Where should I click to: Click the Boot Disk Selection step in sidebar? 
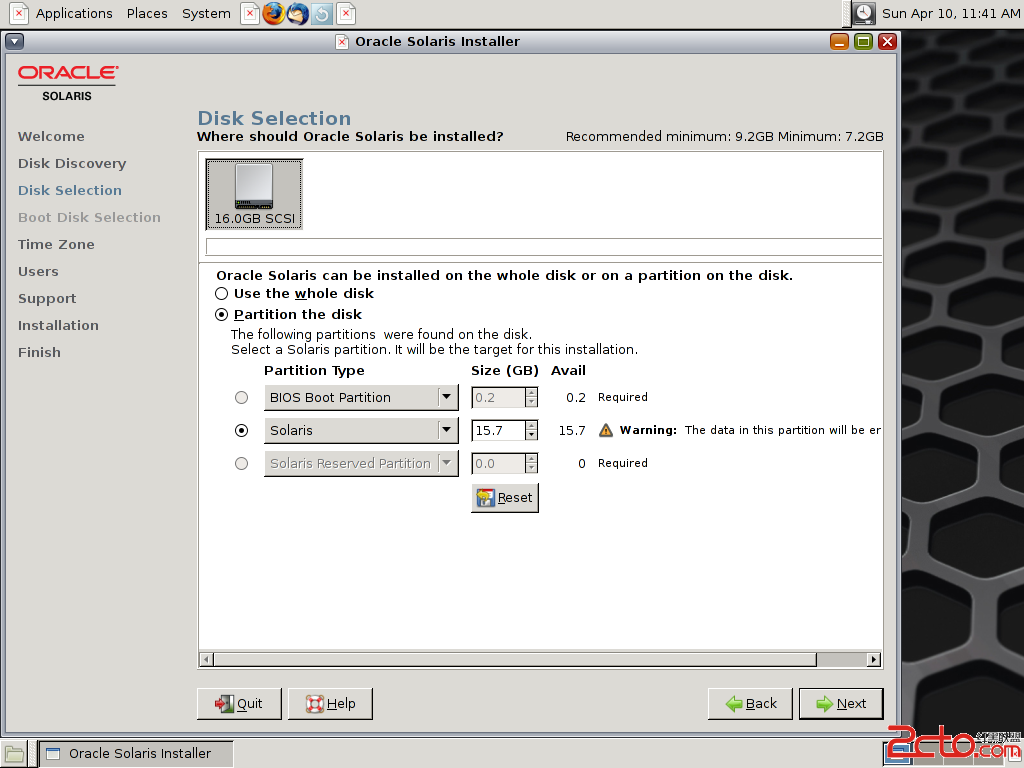(x=89, y=217)
